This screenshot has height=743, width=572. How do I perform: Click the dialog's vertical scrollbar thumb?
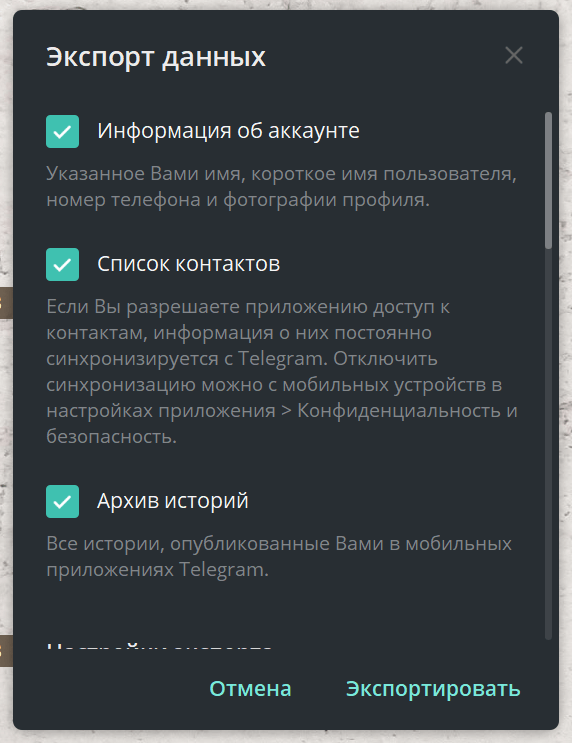pyautogui.click(x=548, y=180)
